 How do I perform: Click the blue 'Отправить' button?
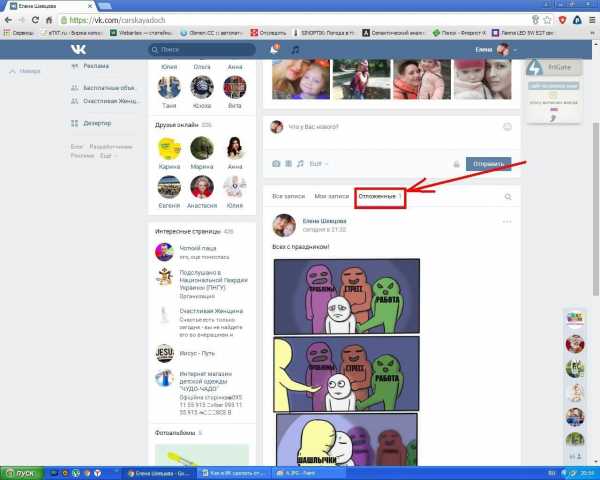488,164
